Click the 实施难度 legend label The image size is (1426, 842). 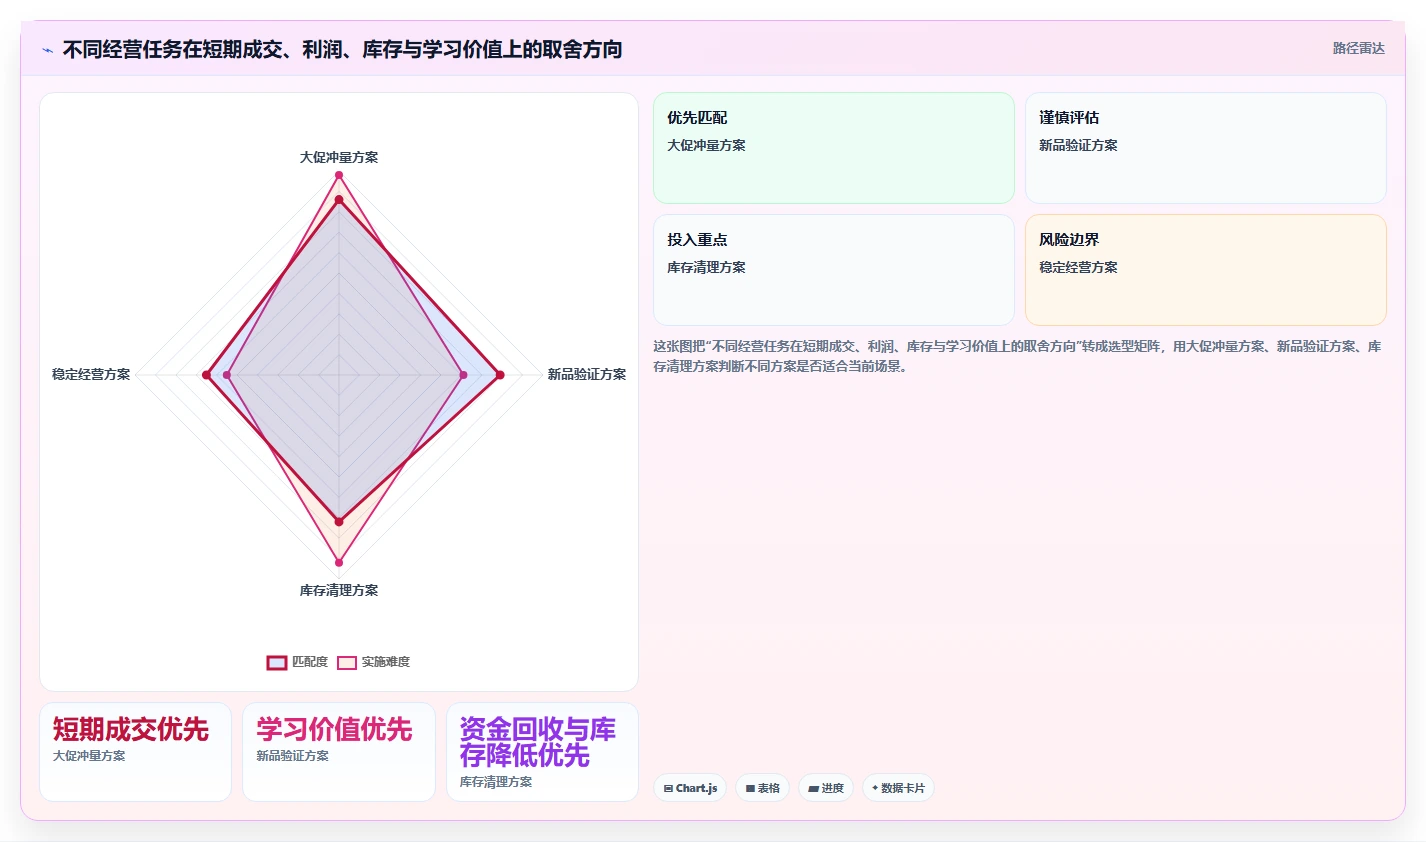[386, 662]
